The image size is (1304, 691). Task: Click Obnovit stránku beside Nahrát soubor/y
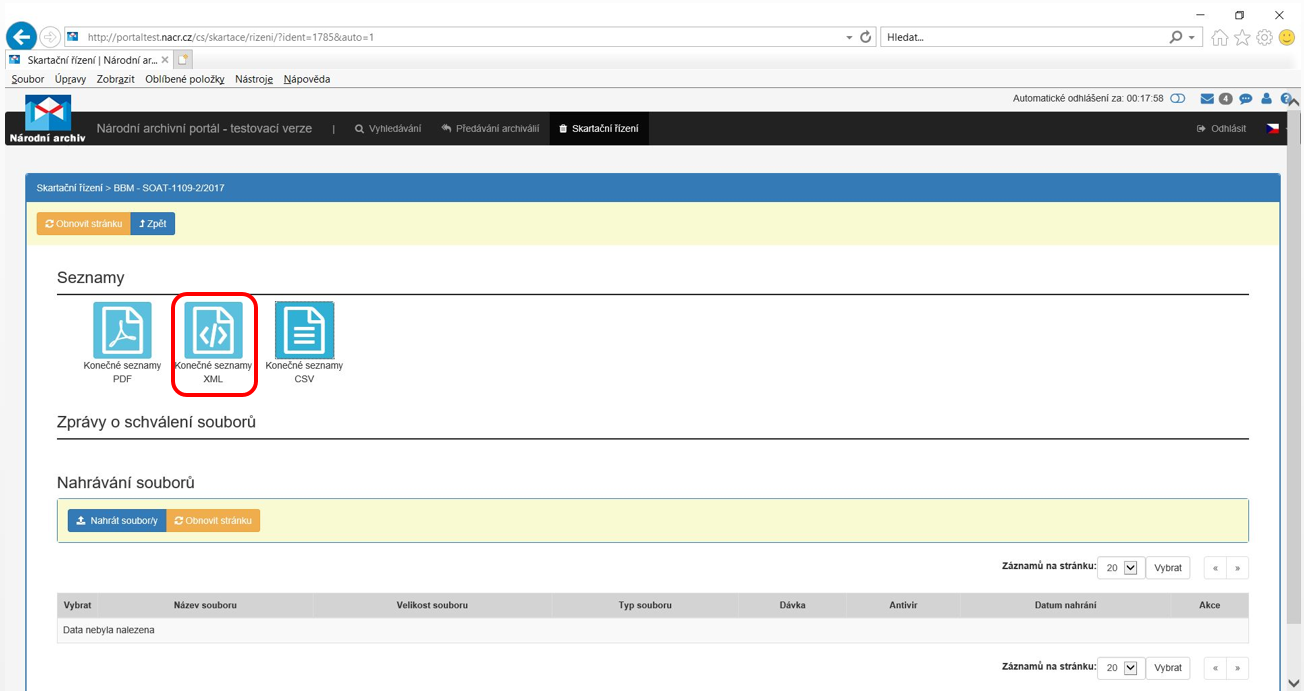213,521
